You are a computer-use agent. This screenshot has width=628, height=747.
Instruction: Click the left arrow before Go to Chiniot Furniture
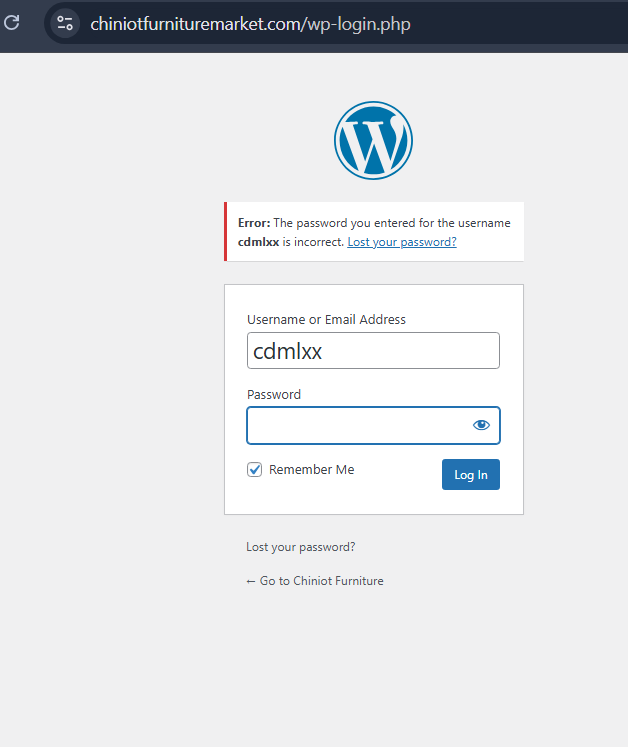pyautogui.click(x=251, y=582)
